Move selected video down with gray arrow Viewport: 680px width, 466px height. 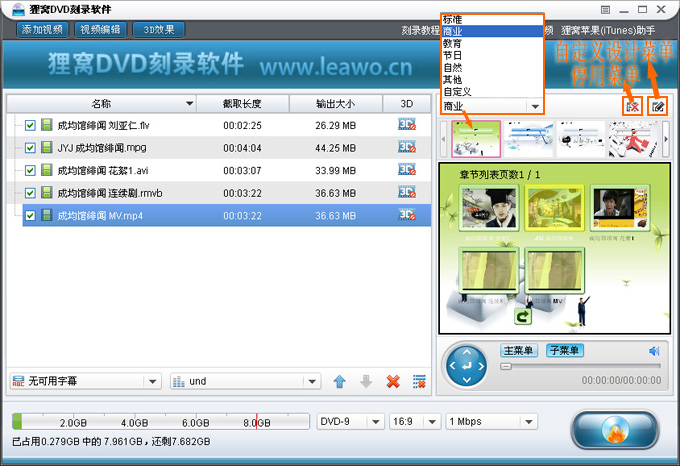pos(366,381)
